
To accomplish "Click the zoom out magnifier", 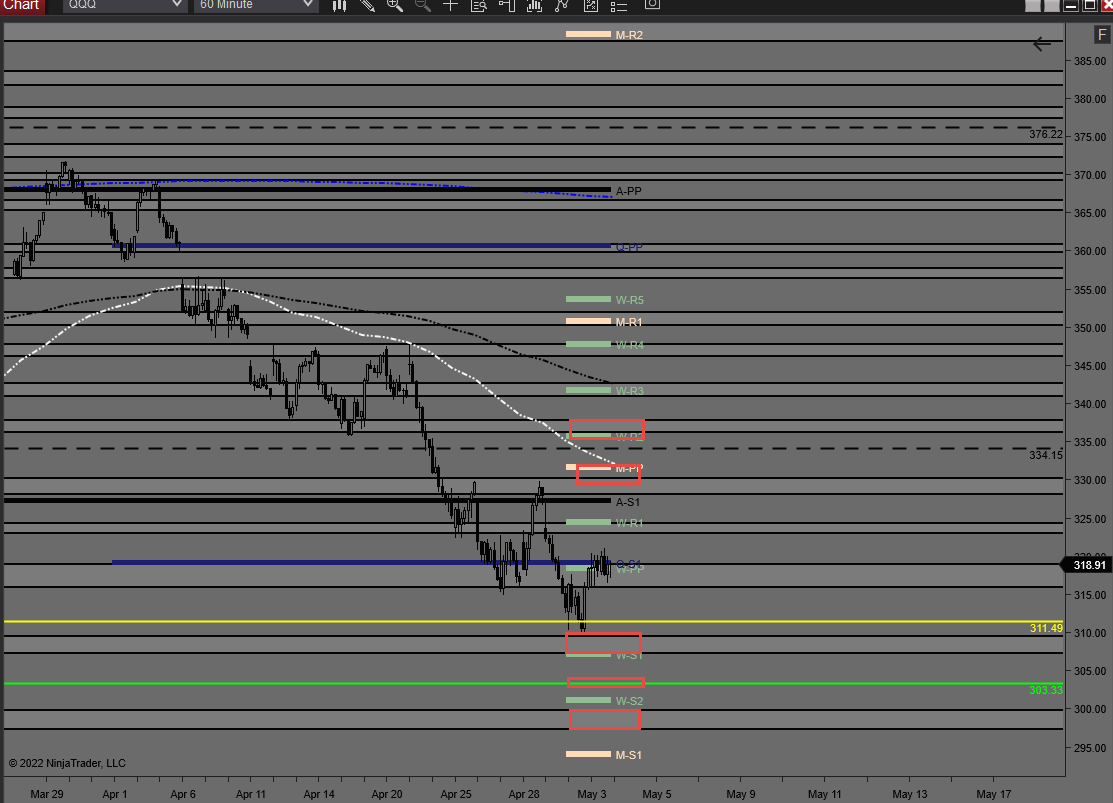I will [422, 5].
